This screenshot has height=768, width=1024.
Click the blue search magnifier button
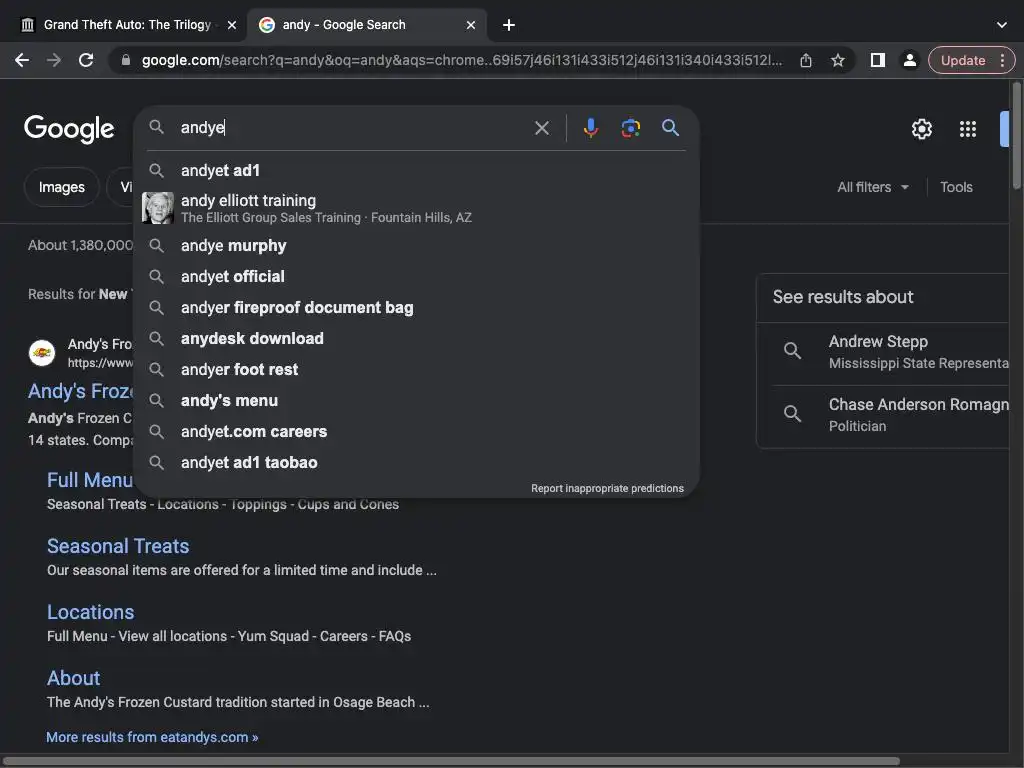point(670,128)
